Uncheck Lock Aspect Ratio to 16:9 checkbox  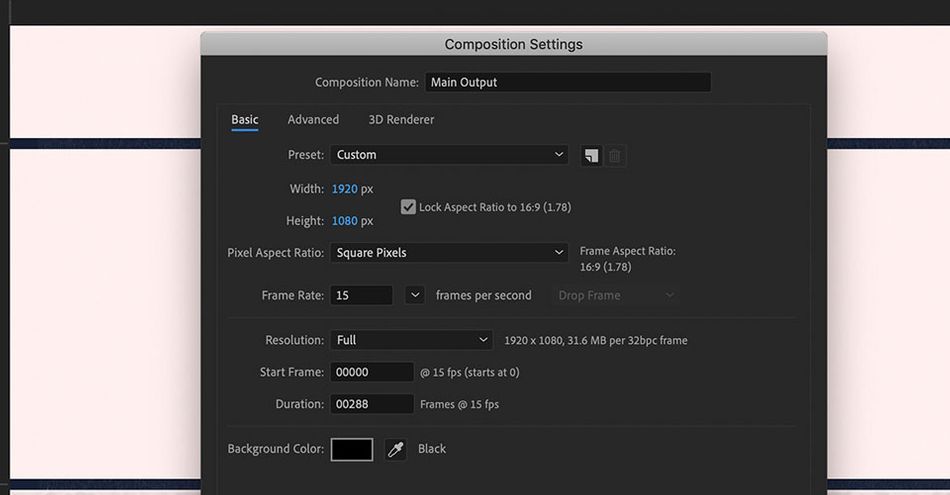[x=408, y=207]
